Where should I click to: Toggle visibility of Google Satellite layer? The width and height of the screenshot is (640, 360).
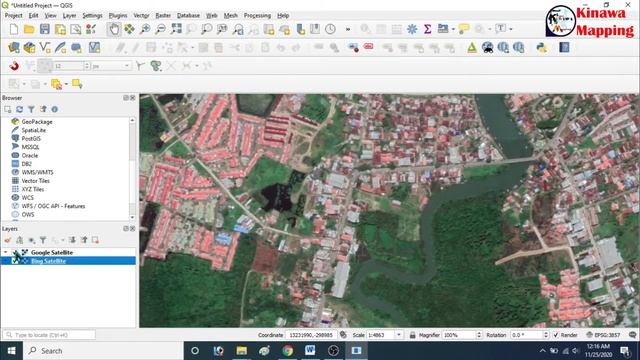16,253
